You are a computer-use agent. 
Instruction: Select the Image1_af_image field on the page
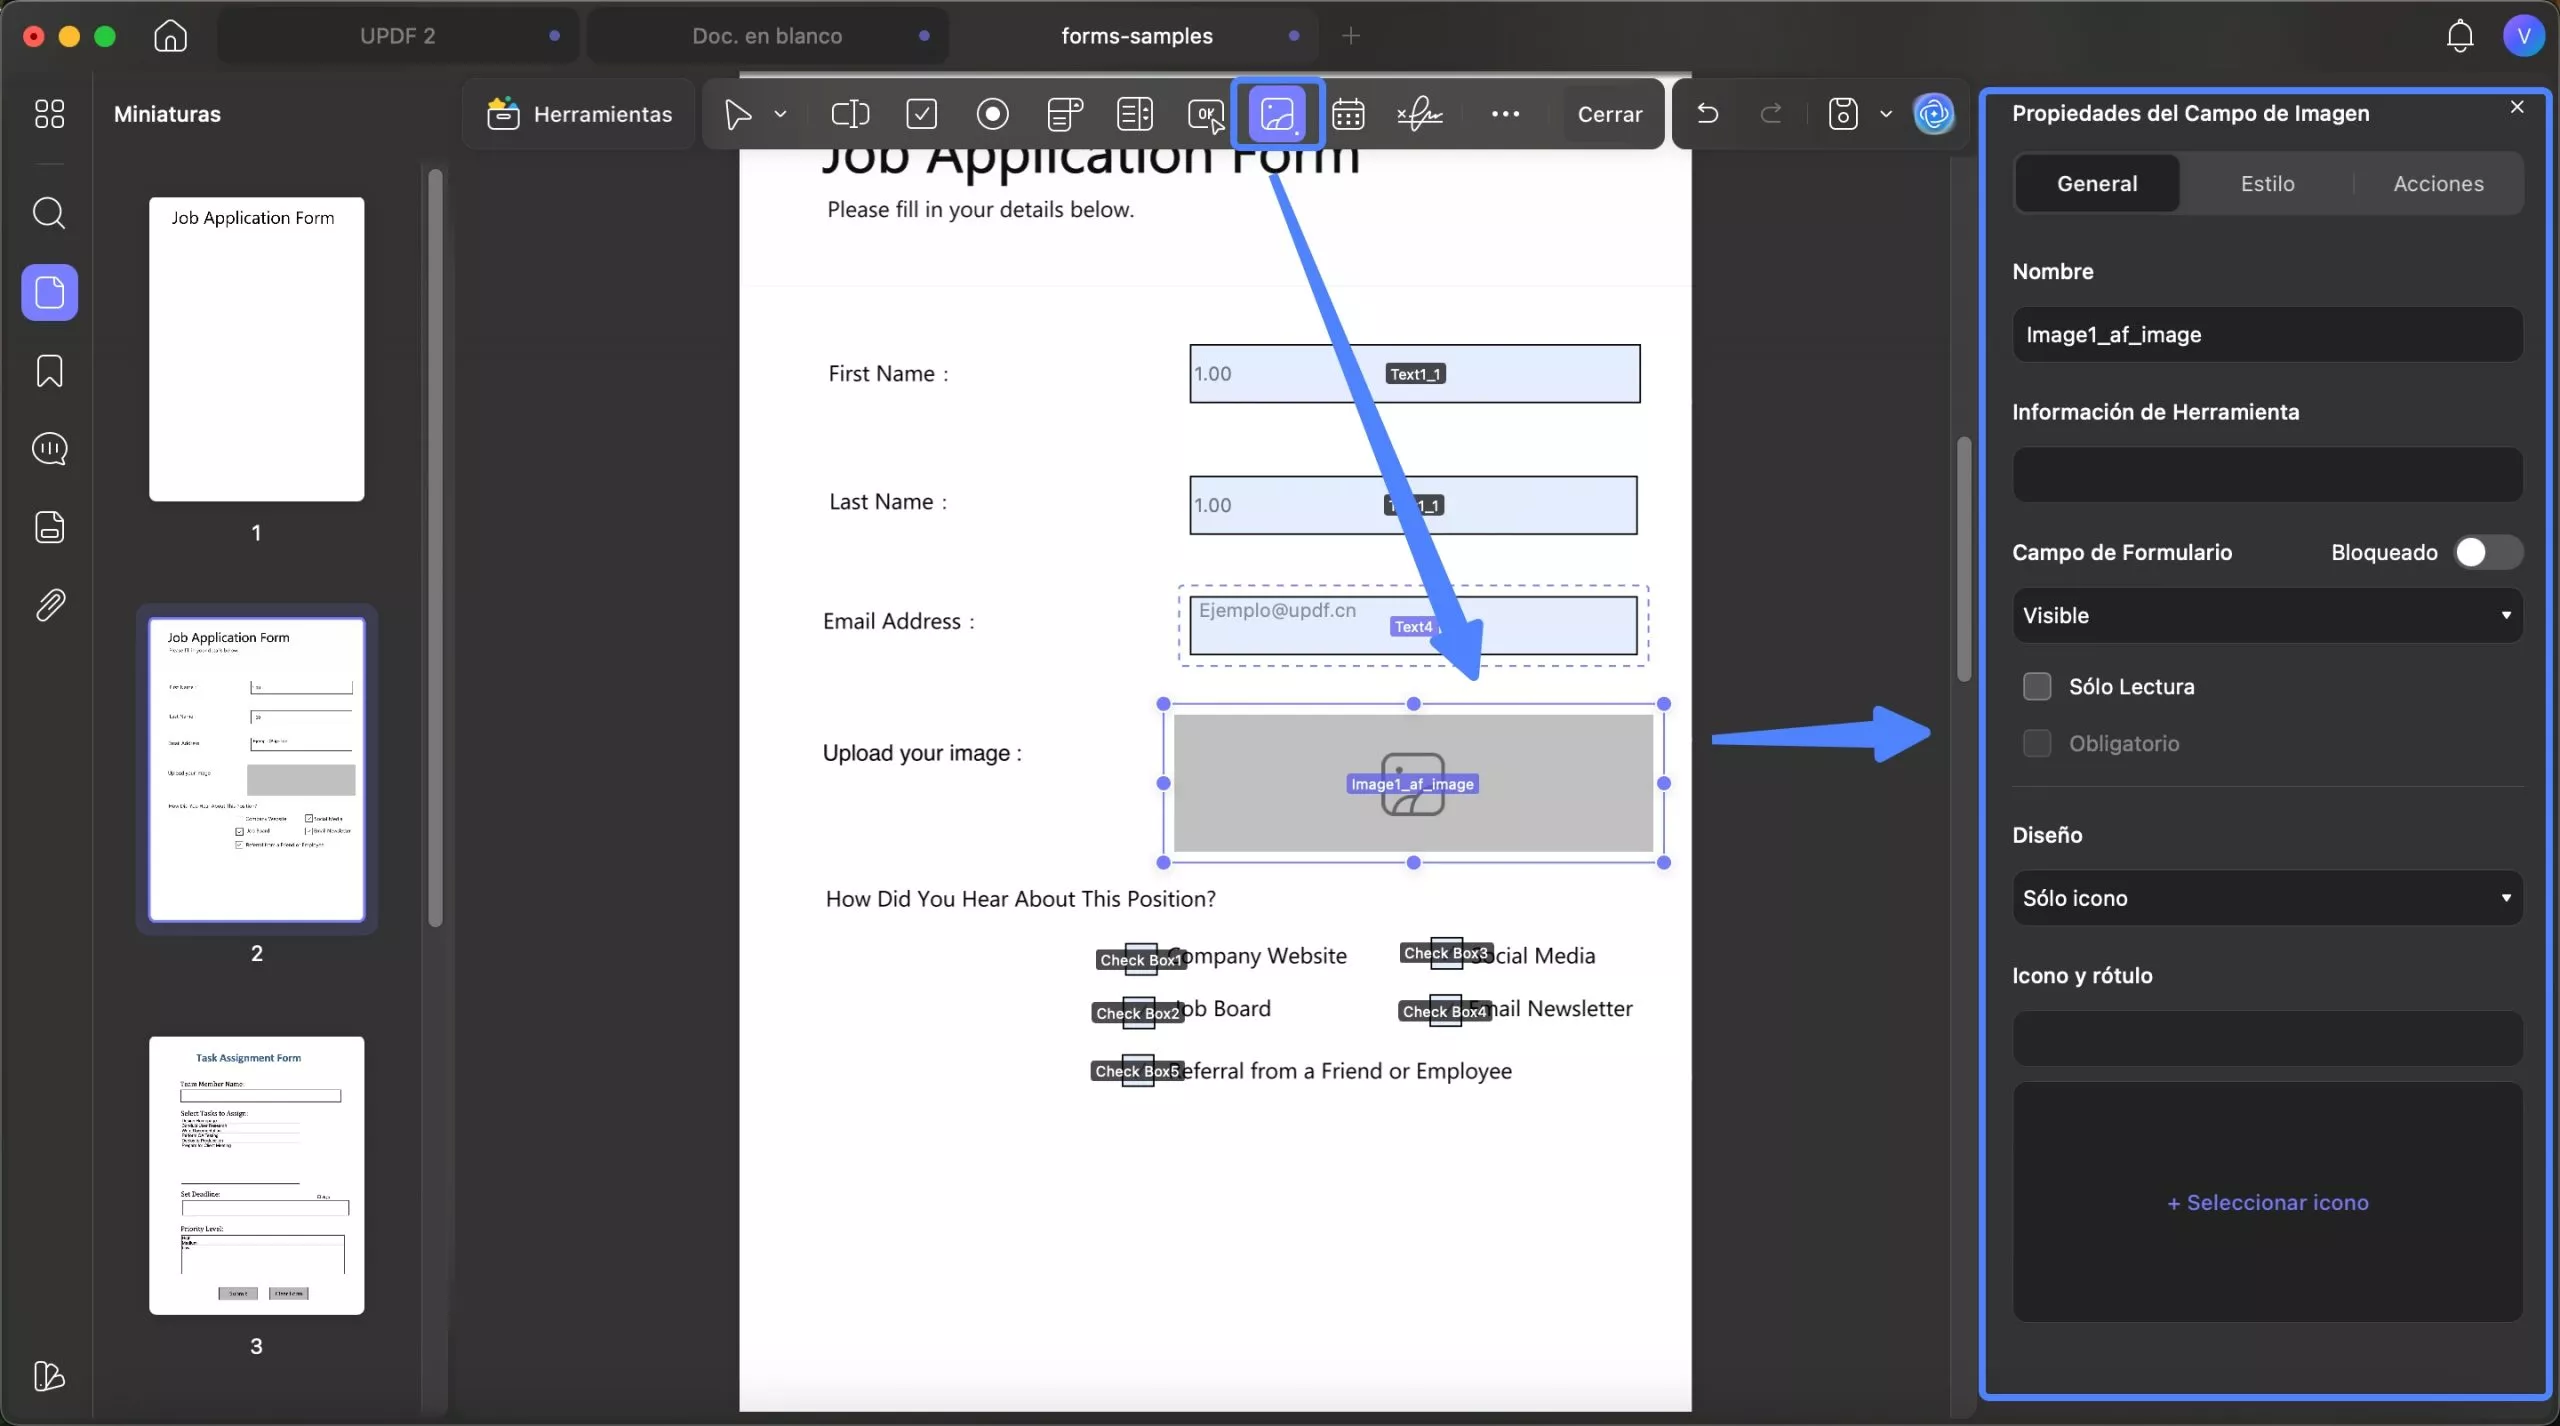coord(1412,783)
